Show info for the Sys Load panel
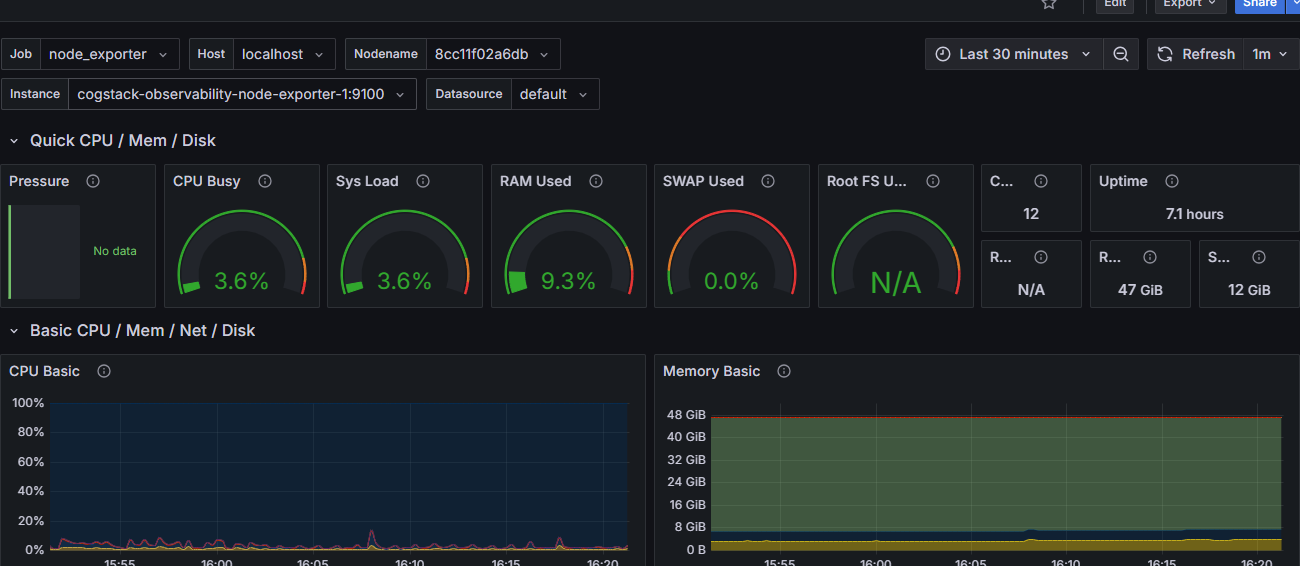1300x566 pixels. (x=423, y=181)
